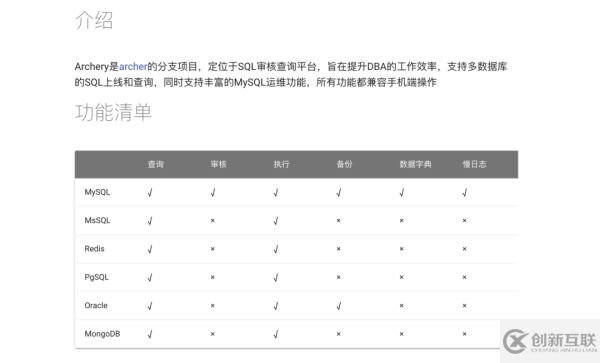Click MsSQL cross under 数据字典
600x363 pixels.
[x=401, y=221]
